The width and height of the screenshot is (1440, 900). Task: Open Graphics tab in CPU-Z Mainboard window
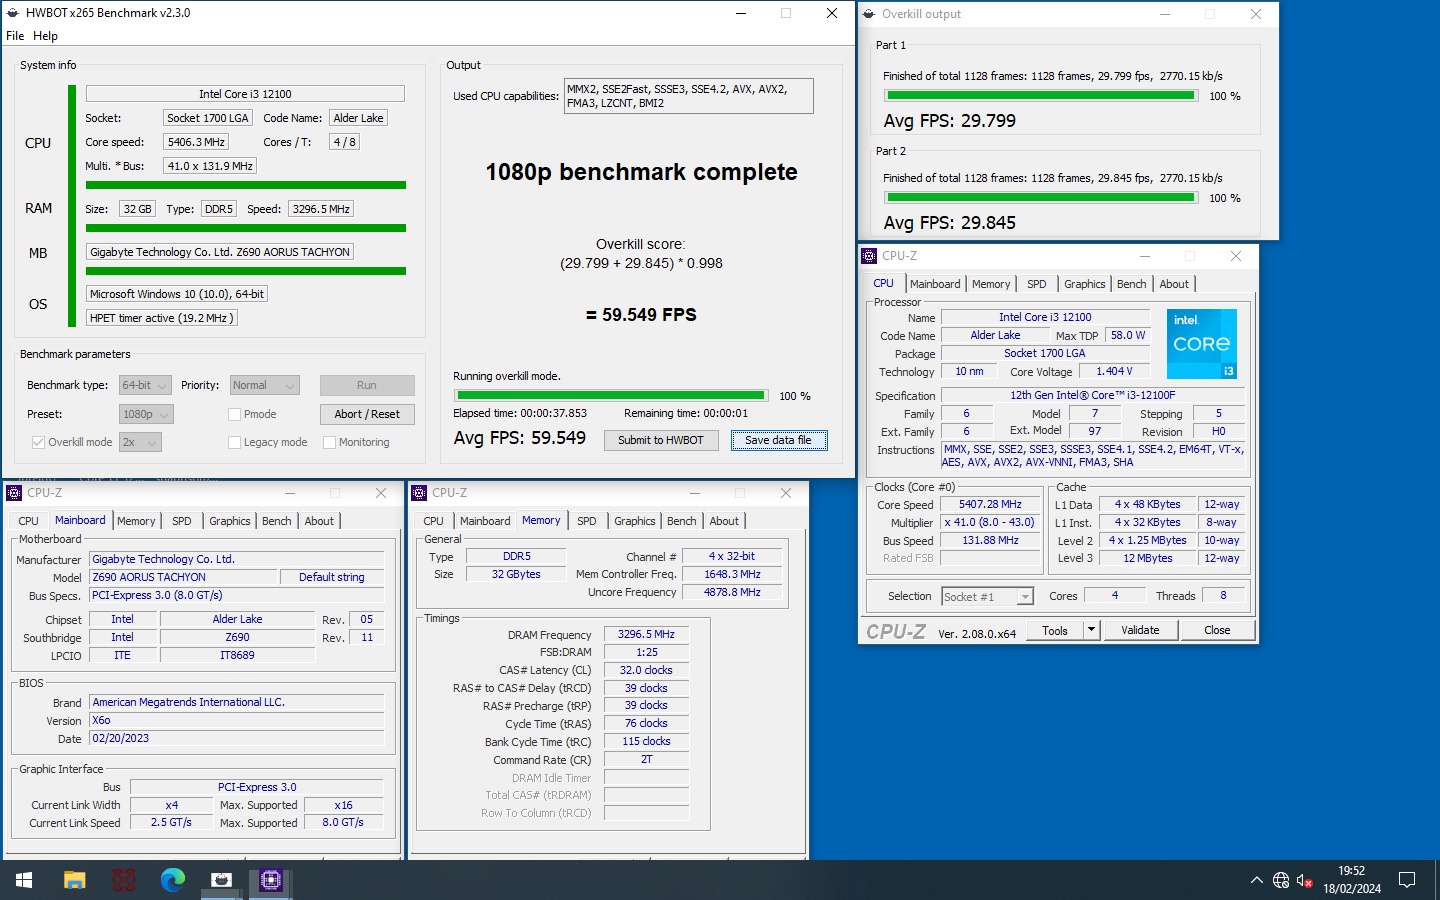click(x=230, y=521)
